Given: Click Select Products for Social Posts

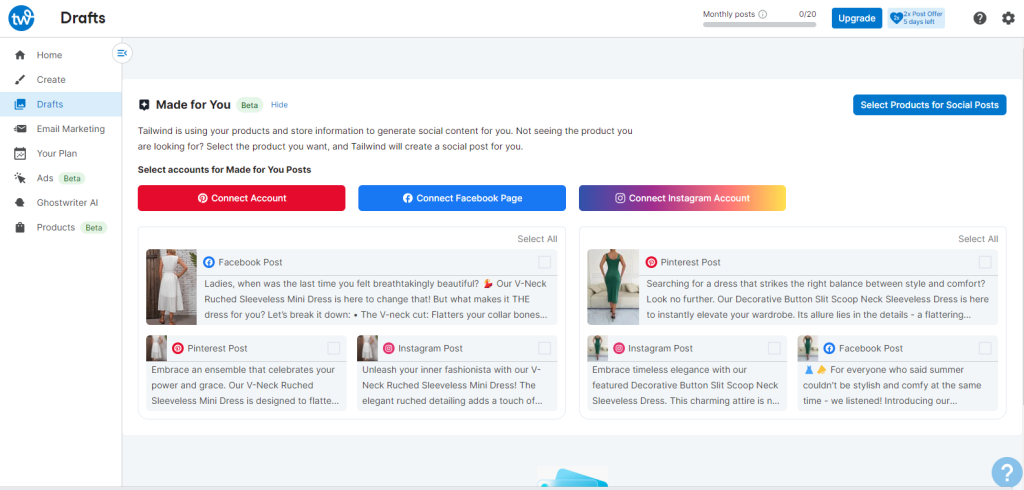Looking at the screenshot, I should click(x=929, y=105).
